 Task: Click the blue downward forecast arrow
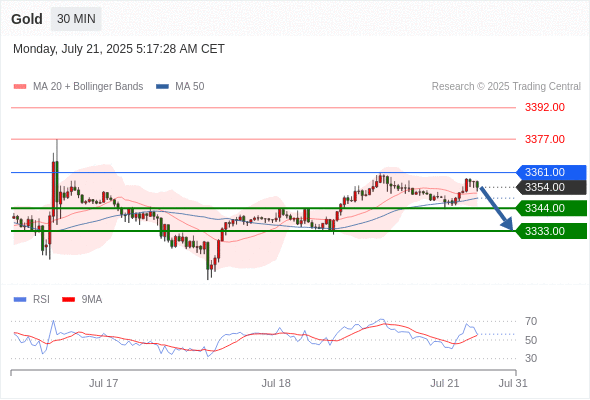[496, 208]
